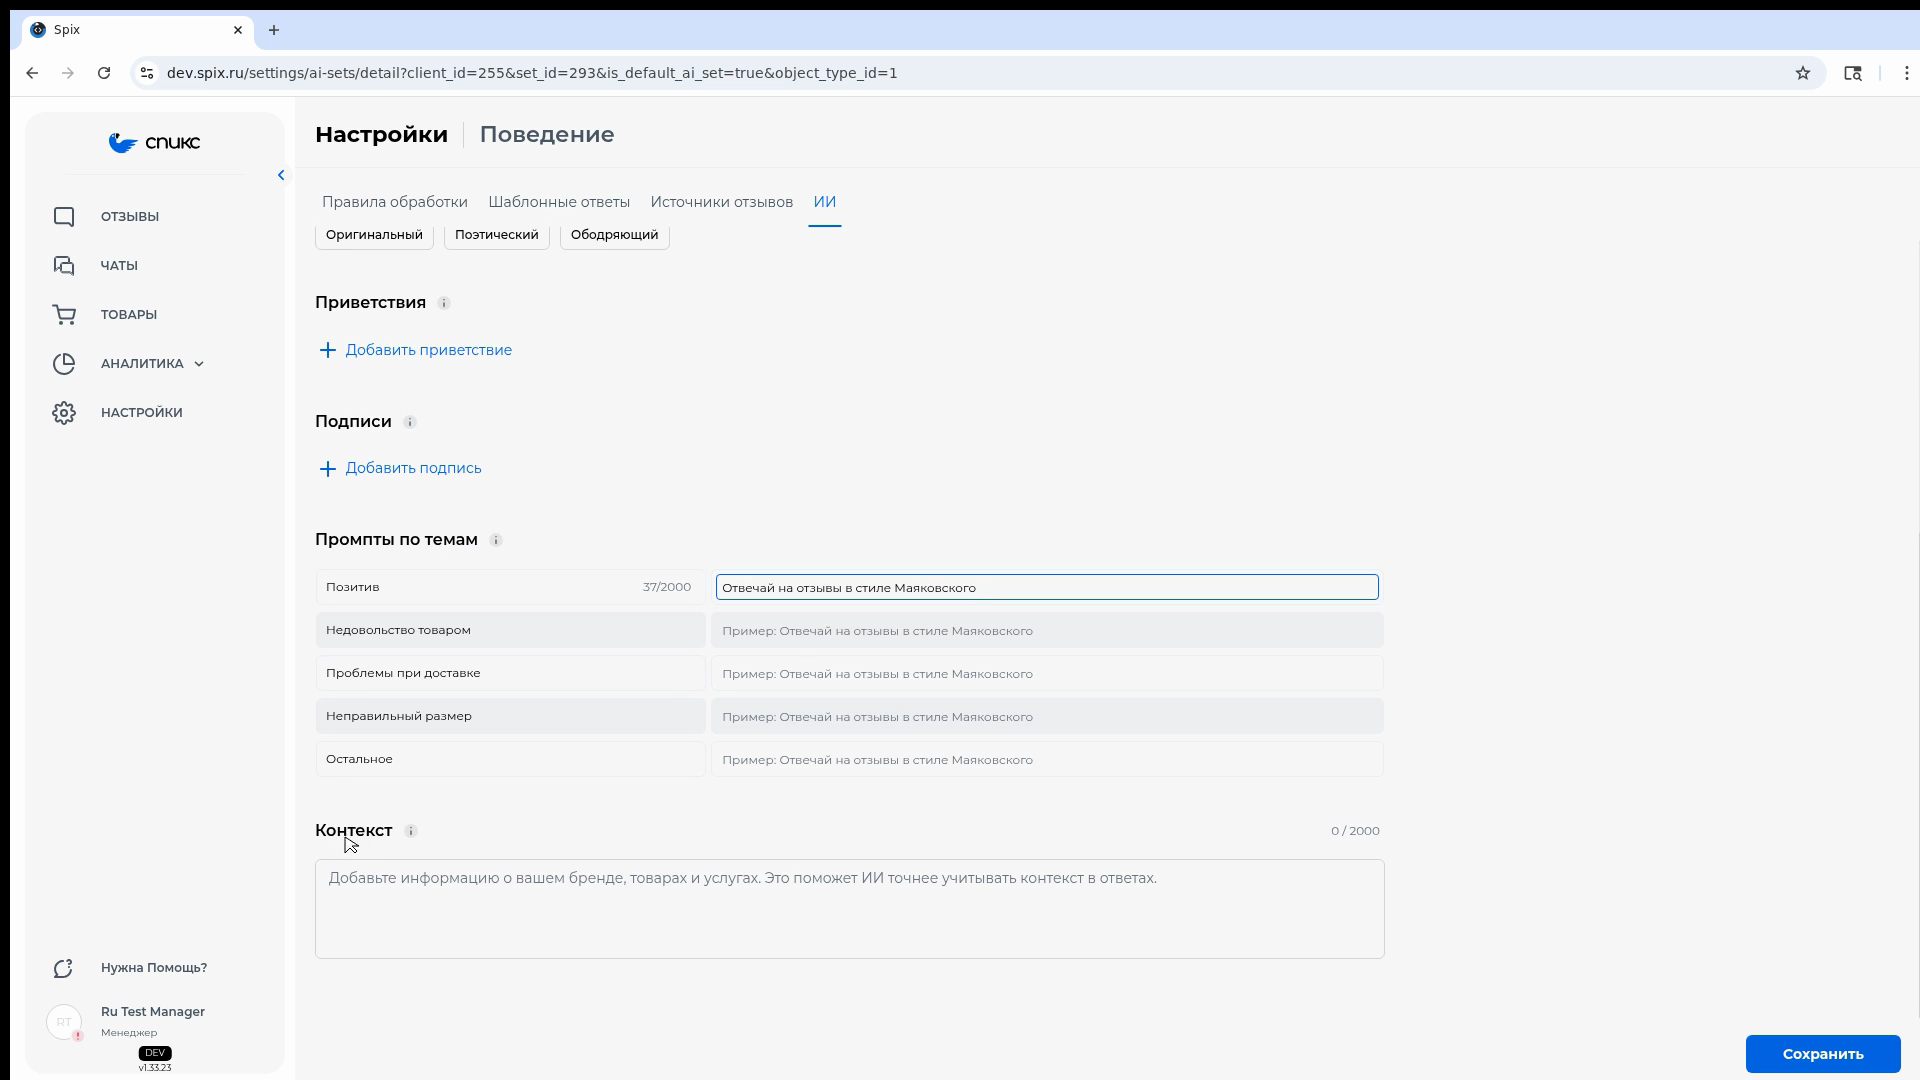1920x1080 pixels.
Task: Open the RT user avatar
Action: 64,1022
